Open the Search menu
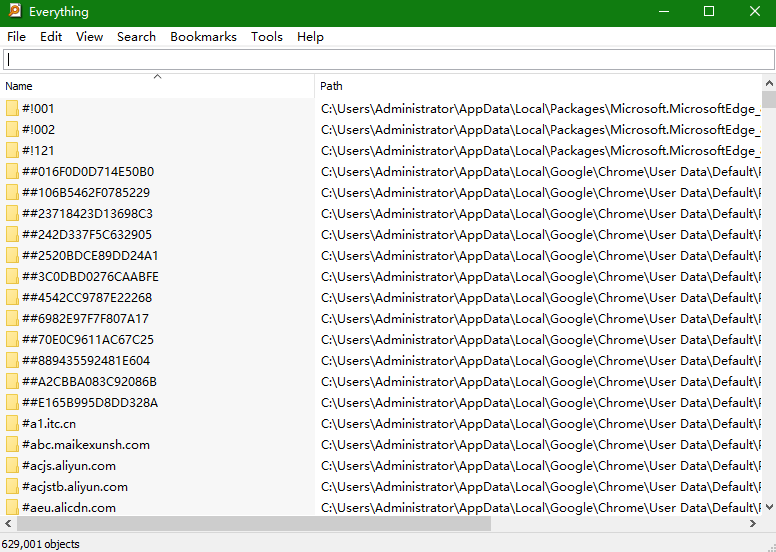Image resolution: width=776 pixels, height=552 pixels. pos(136,37)
